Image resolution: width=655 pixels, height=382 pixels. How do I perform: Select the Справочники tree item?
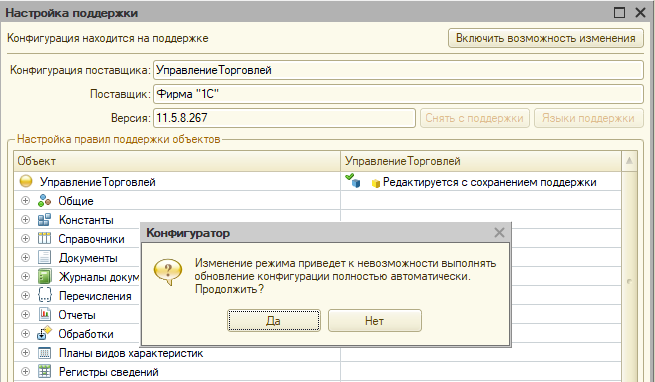[91, 239]
